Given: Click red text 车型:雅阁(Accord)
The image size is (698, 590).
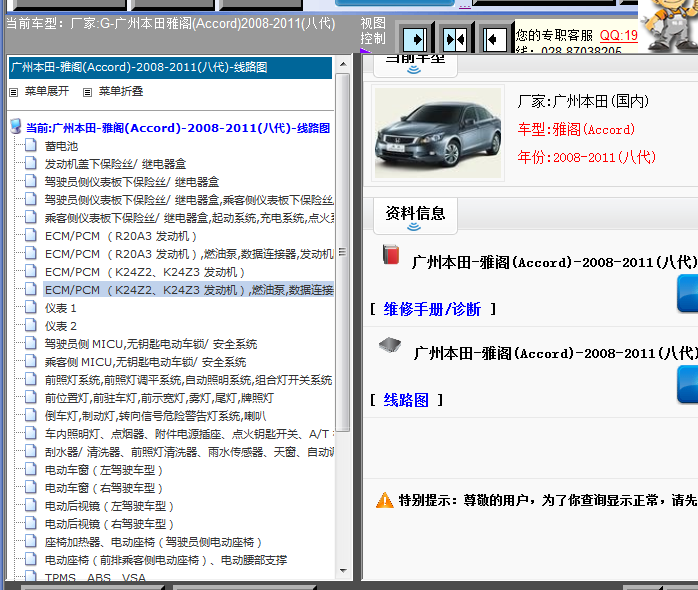Looking at the screenshot, I should click(x=576, y=130).
